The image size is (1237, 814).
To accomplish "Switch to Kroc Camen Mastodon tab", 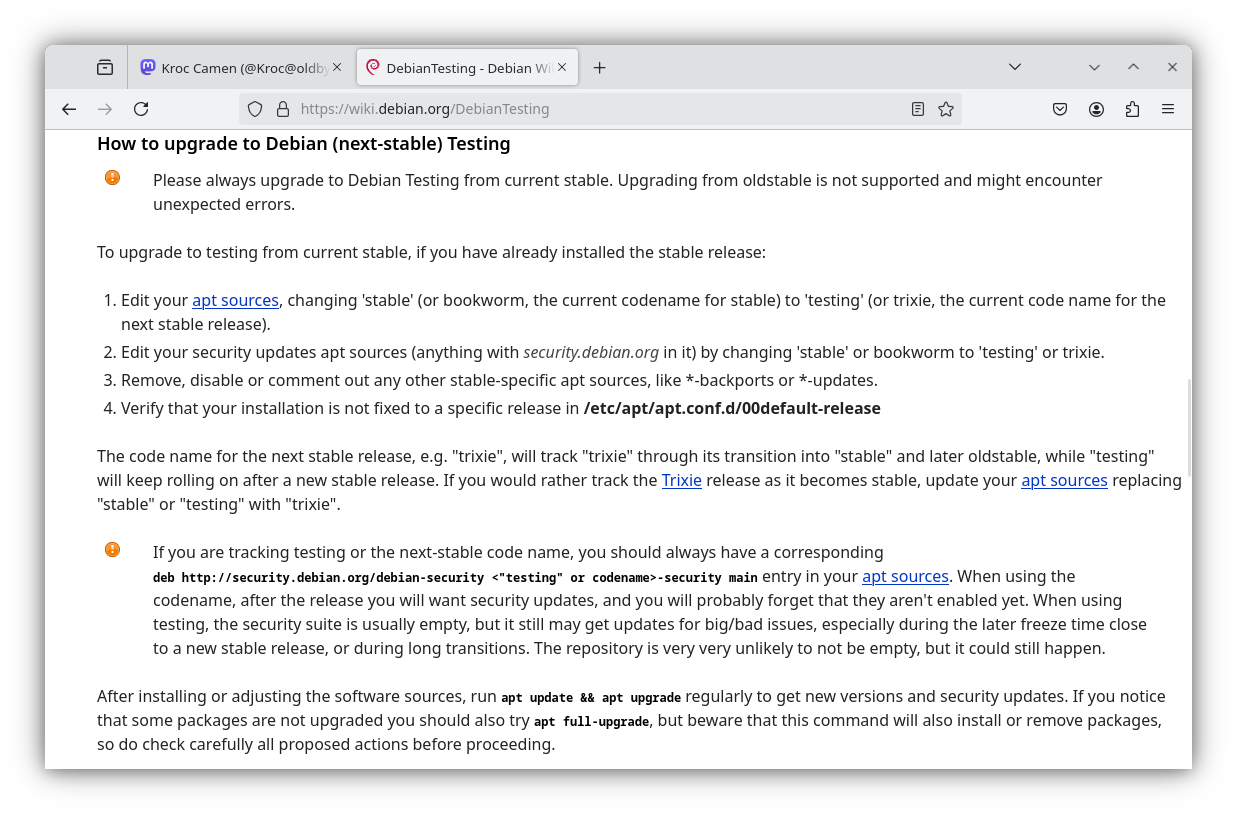I will click(241, 67).
